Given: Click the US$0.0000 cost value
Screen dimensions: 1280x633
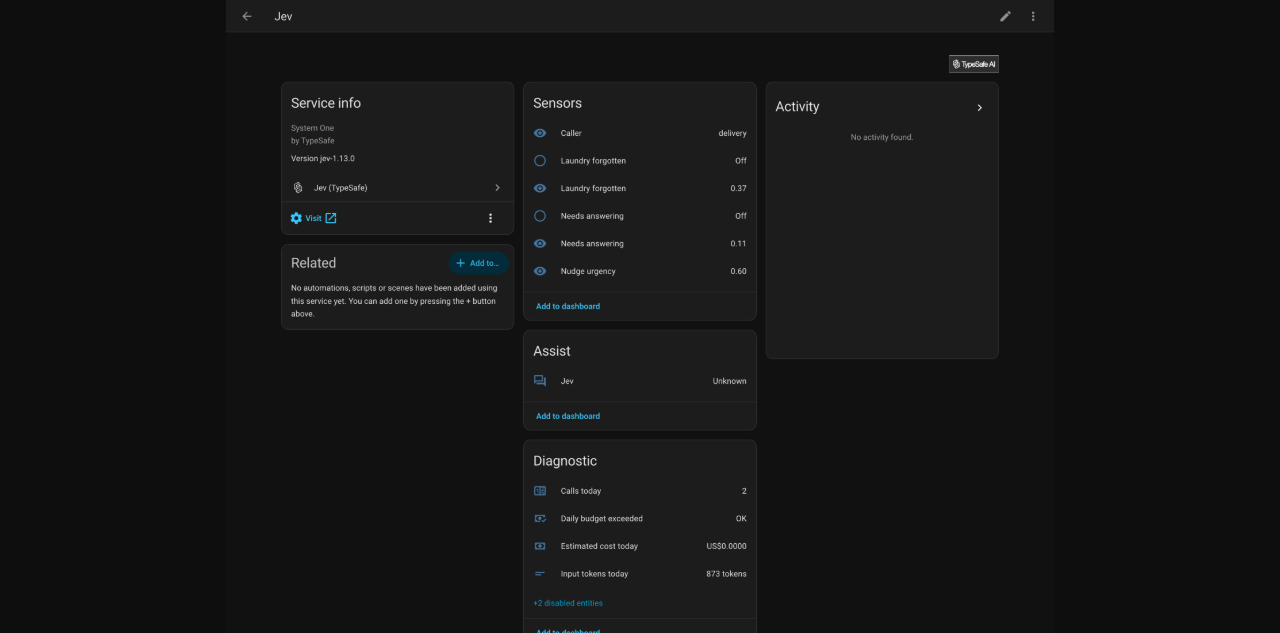Looking at the screenshot, I should click(726, 546).
